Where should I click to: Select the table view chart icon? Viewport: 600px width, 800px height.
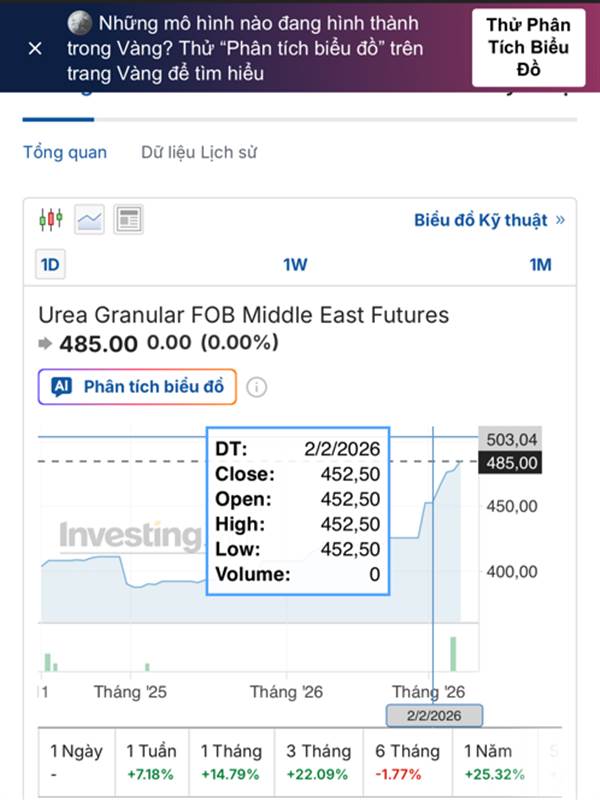point(128,219)
